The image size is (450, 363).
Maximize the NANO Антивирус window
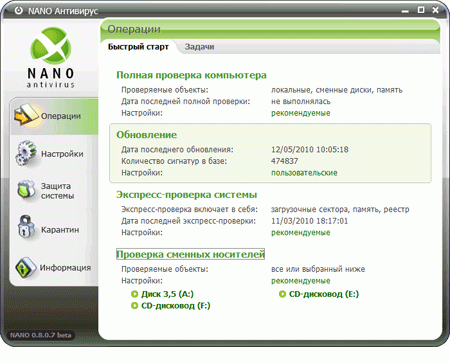point(421,10)
